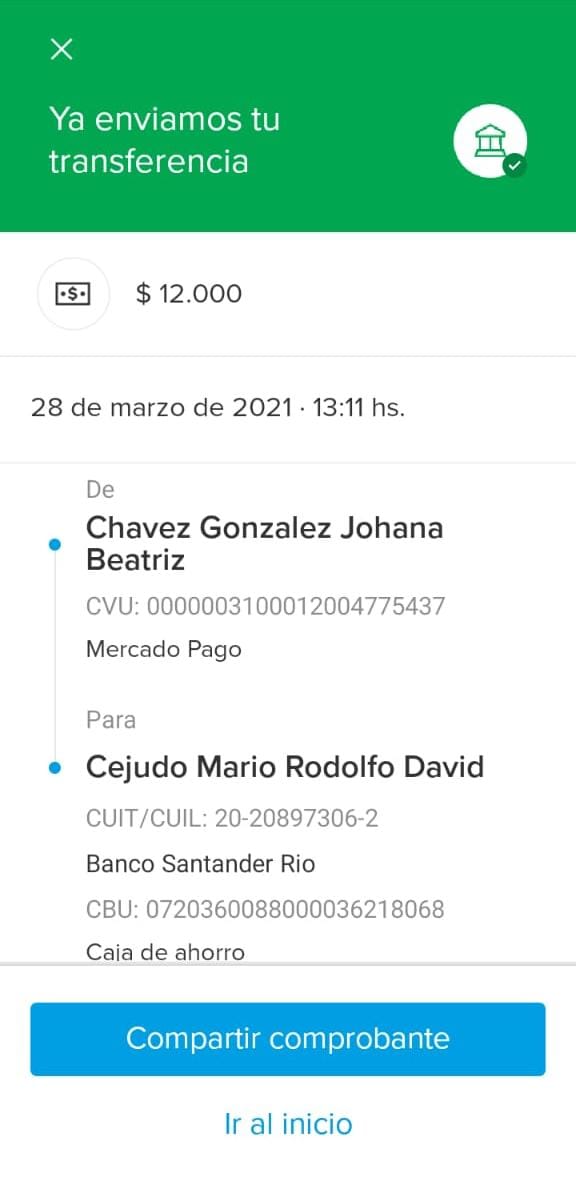Tap recipient name Cejudo Mario Rodolfo David
The image size is (576, 1198).
tap(285, 767)
